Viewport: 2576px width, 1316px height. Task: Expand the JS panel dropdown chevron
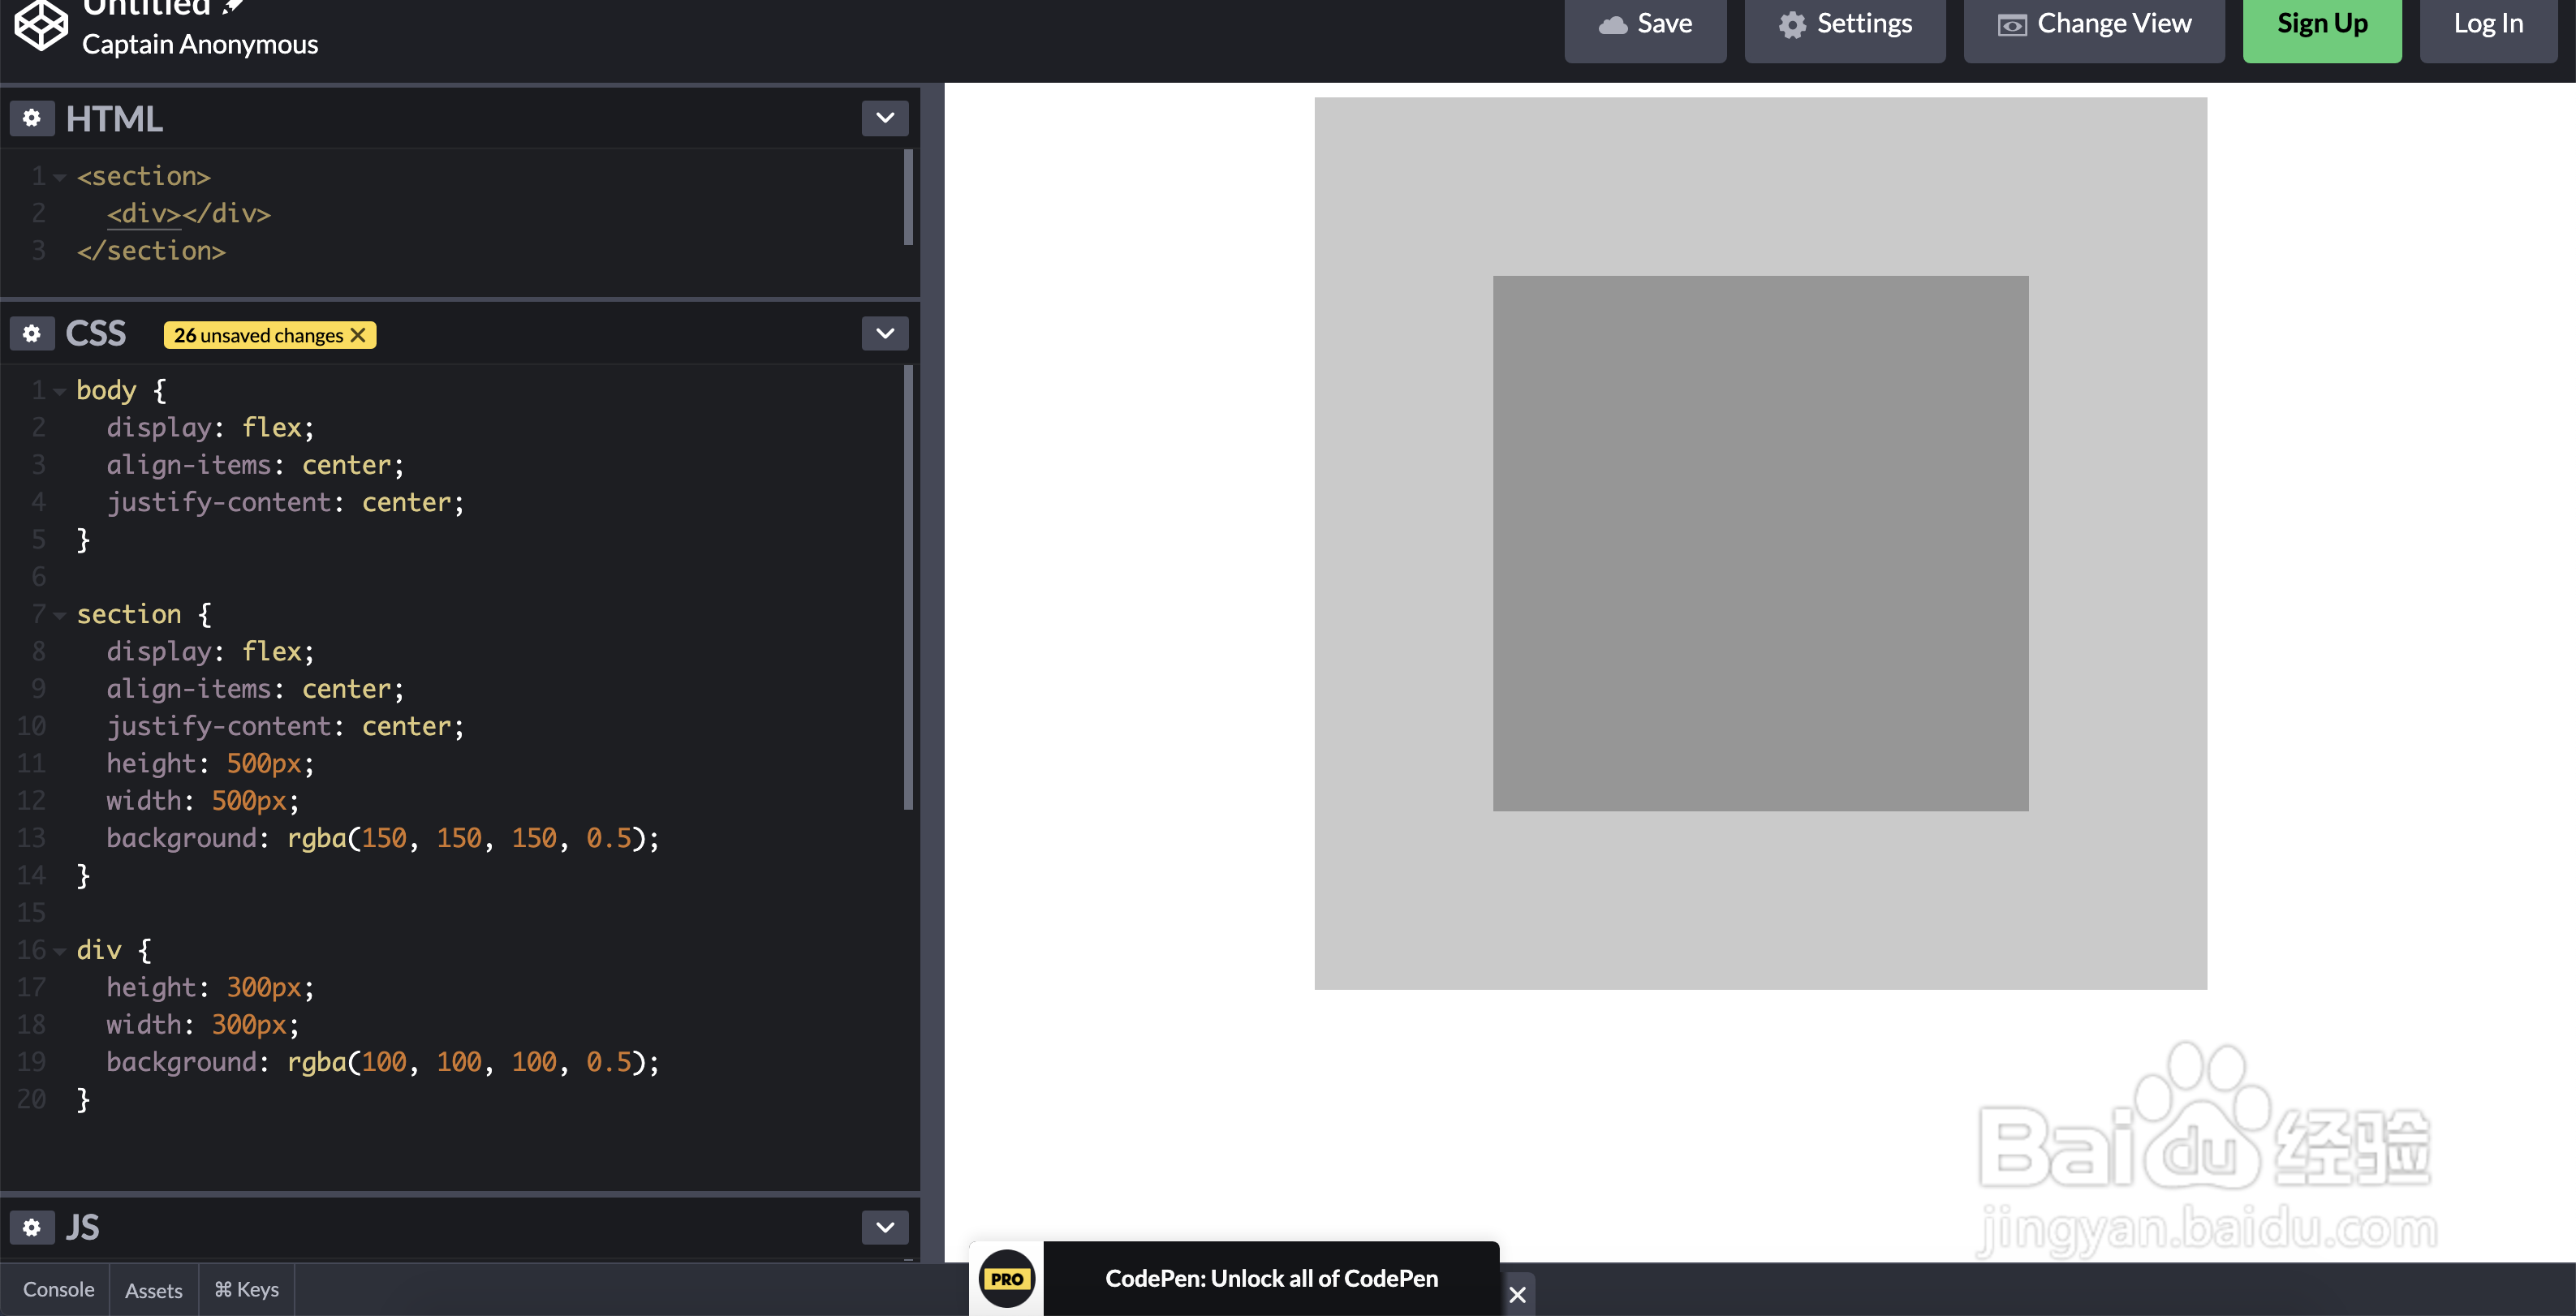pyautogui.click(x=885, y=1227)
